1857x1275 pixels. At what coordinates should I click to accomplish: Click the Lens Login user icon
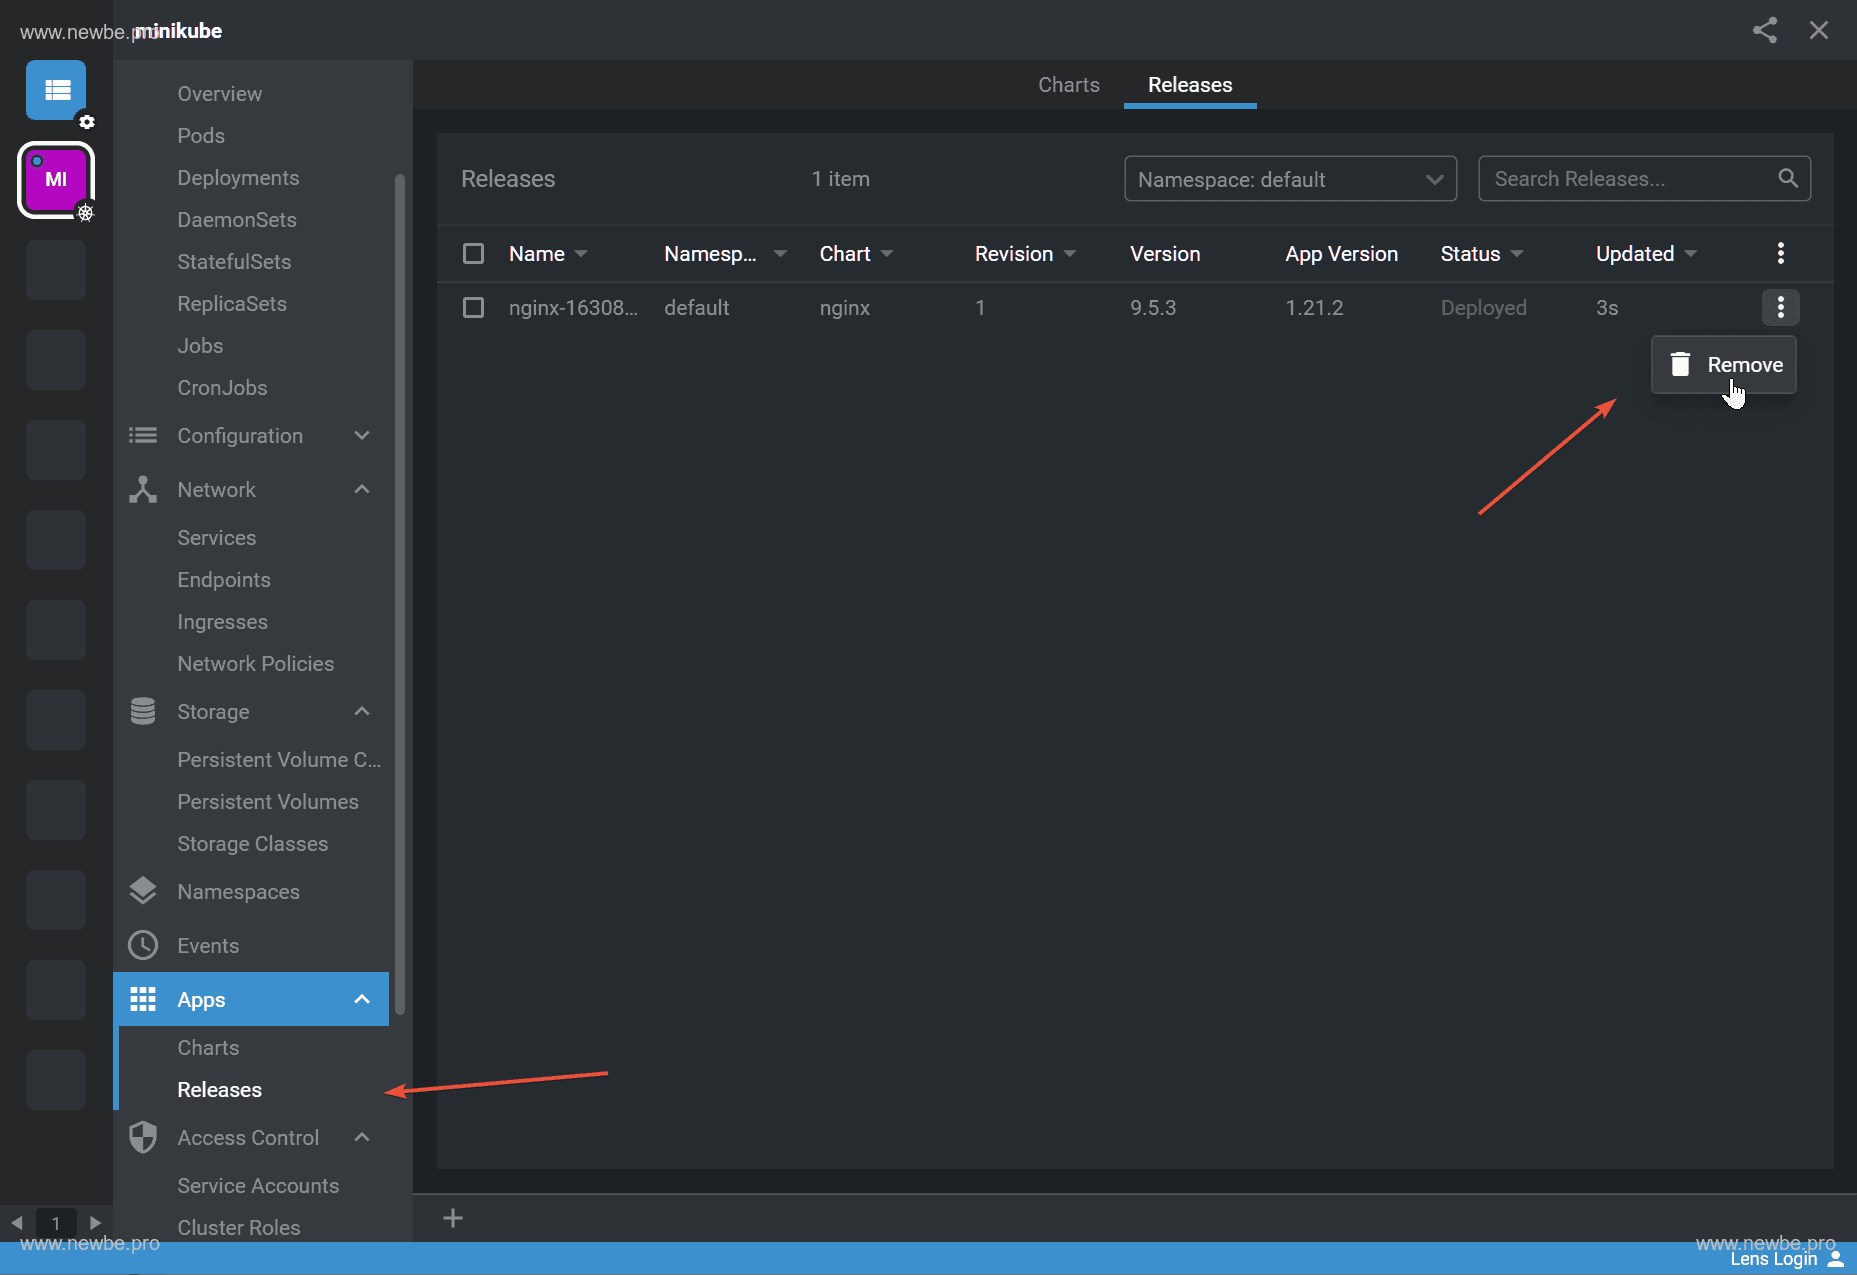[1836, 1259]
